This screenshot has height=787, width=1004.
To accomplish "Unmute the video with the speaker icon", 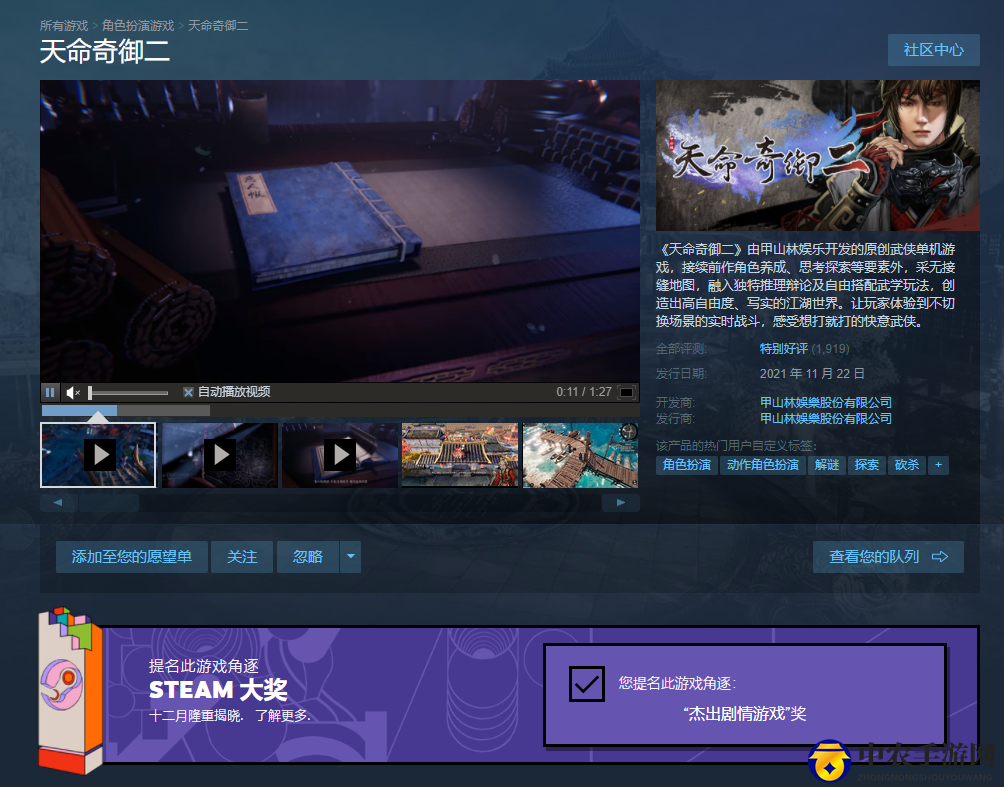I will click(73, 392).
